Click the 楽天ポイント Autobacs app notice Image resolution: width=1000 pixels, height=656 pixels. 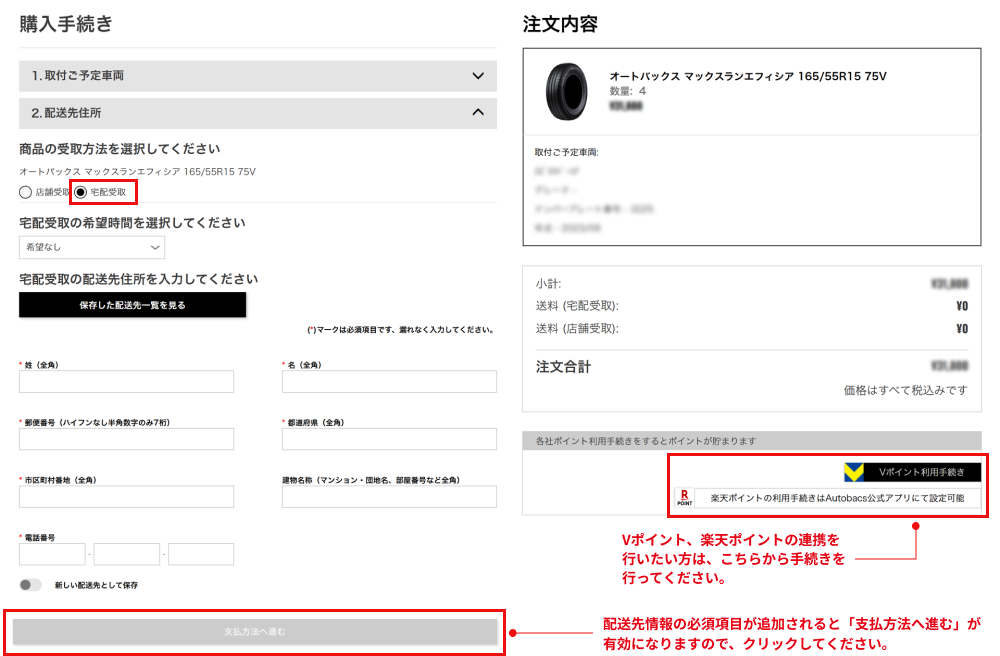pyautogui.click(x=836, y=497)
